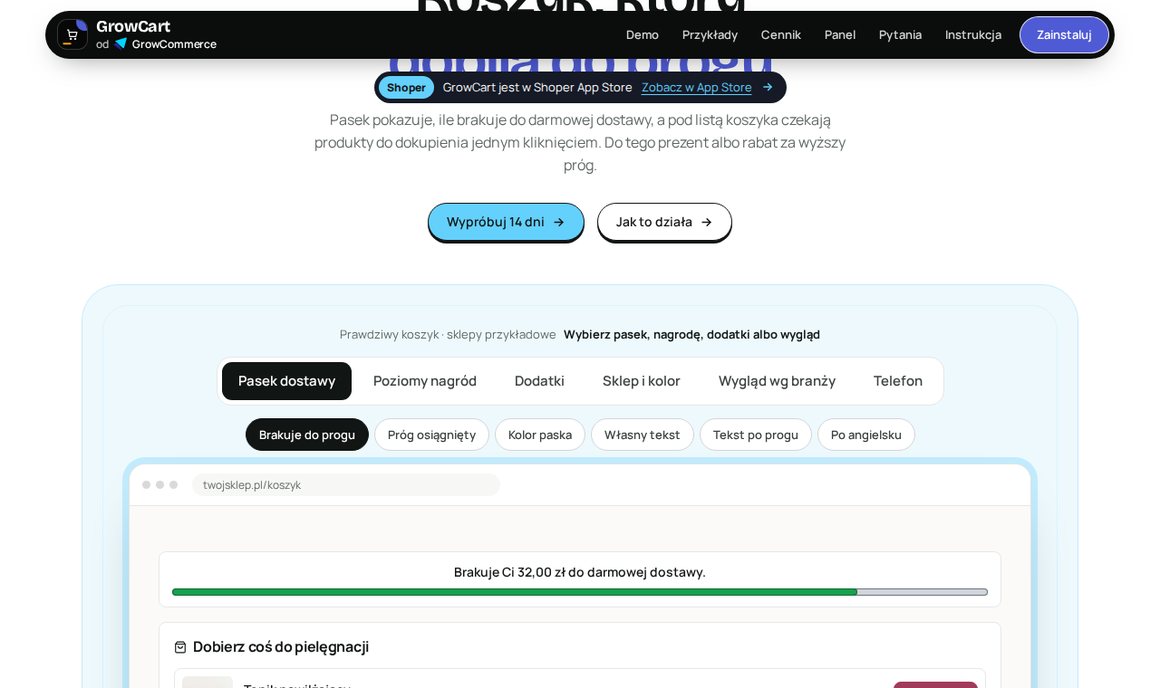
Task: Switch to the Dodatki tab
Action: [539, 381]
